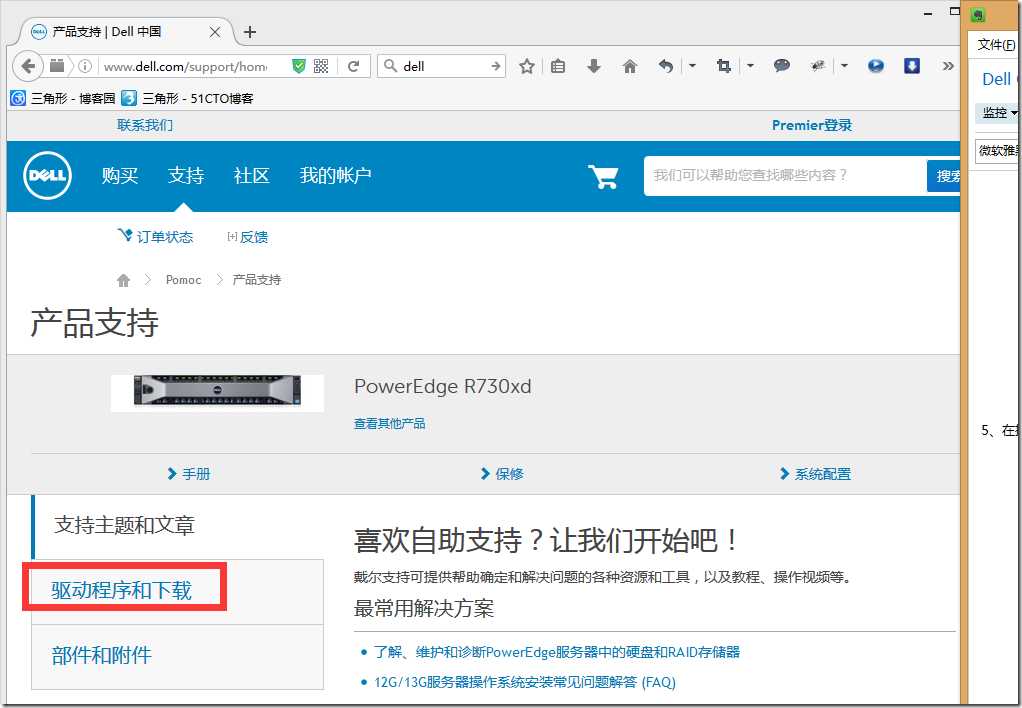
Task: Open the site information icon in address bar
Action: click(85, 66)
